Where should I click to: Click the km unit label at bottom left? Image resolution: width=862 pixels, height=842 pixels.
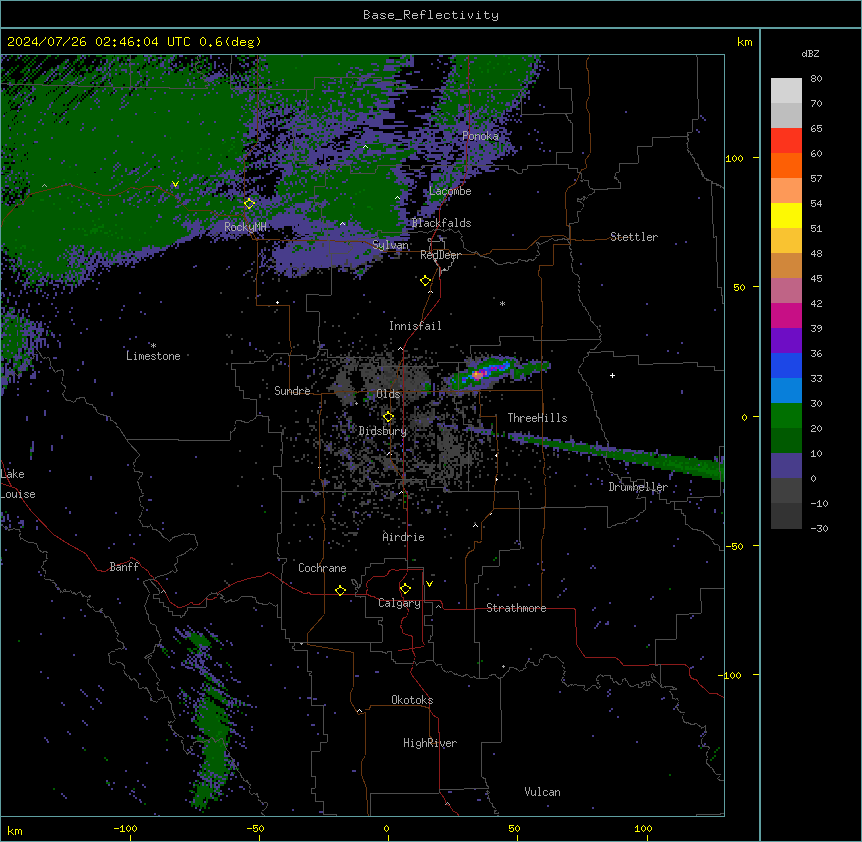coord(15,830)
